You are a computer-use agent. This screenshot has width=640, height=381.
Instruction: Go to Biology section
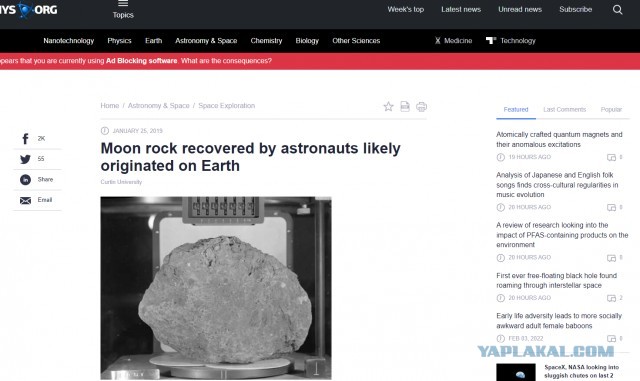point(307,40)
